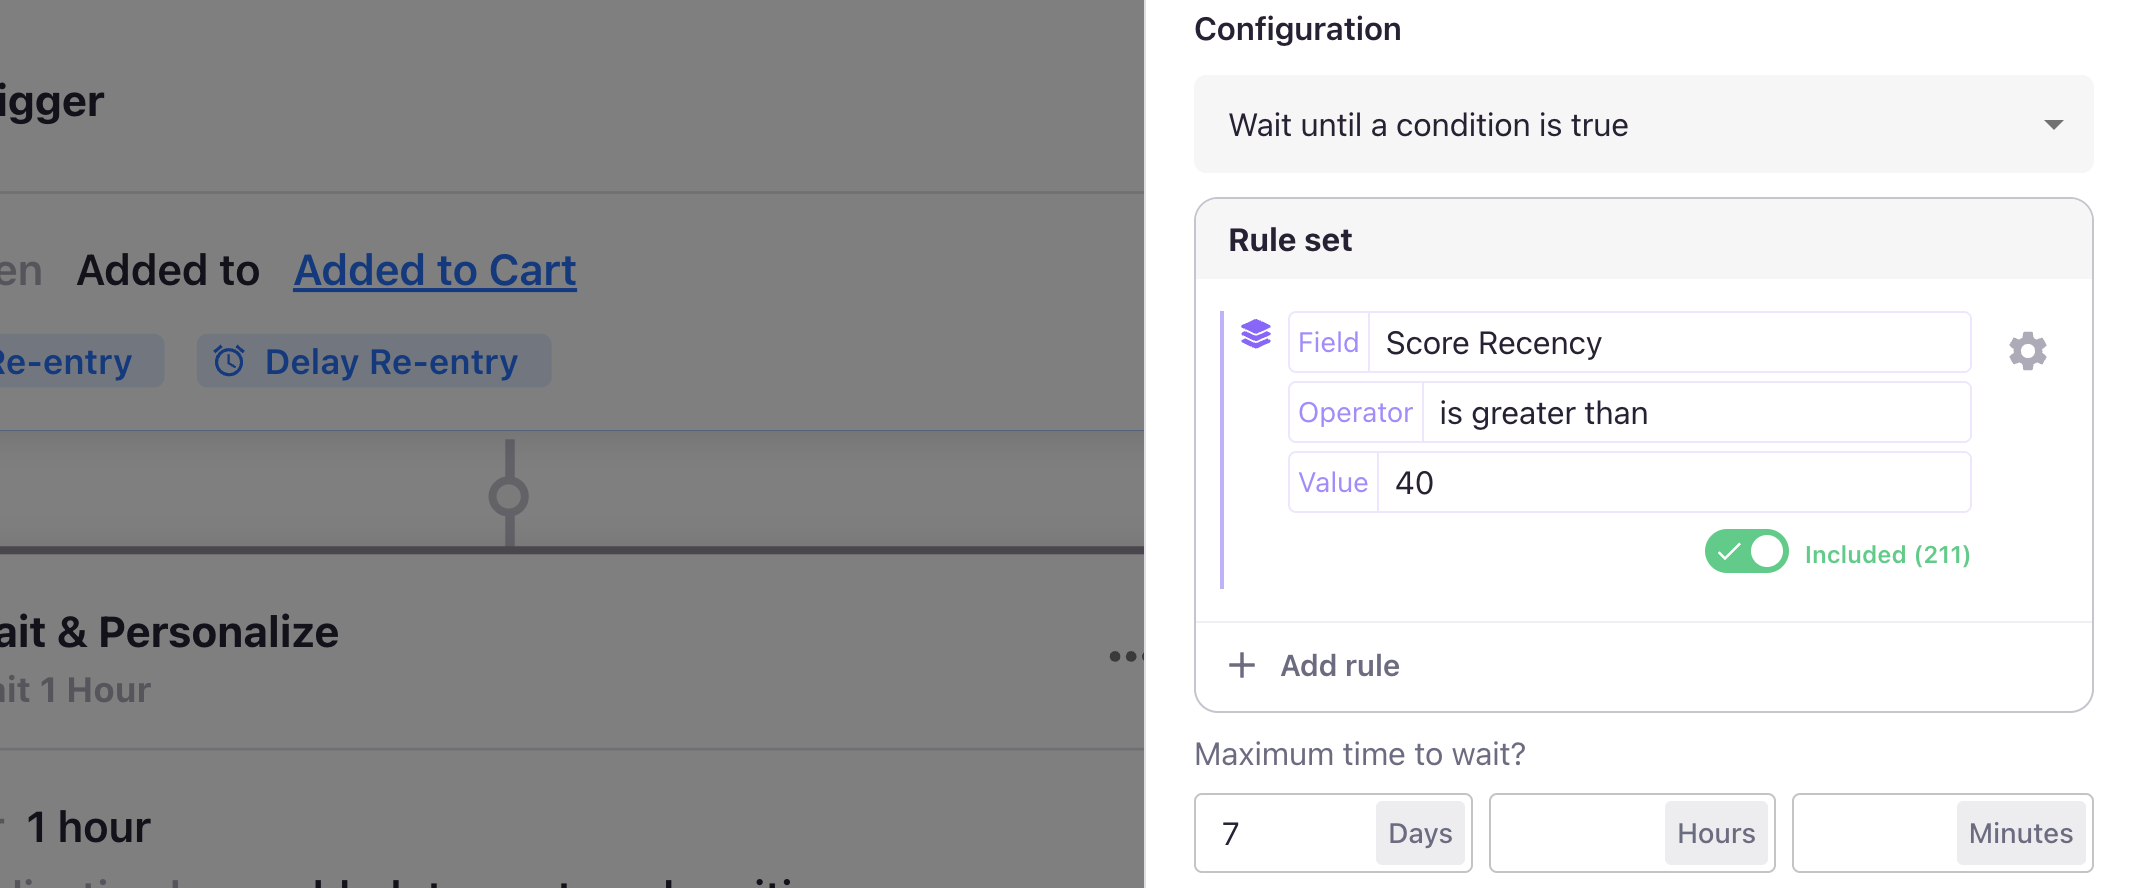Open the three-dots menu for Wait & Personalize

[1125, 656]
